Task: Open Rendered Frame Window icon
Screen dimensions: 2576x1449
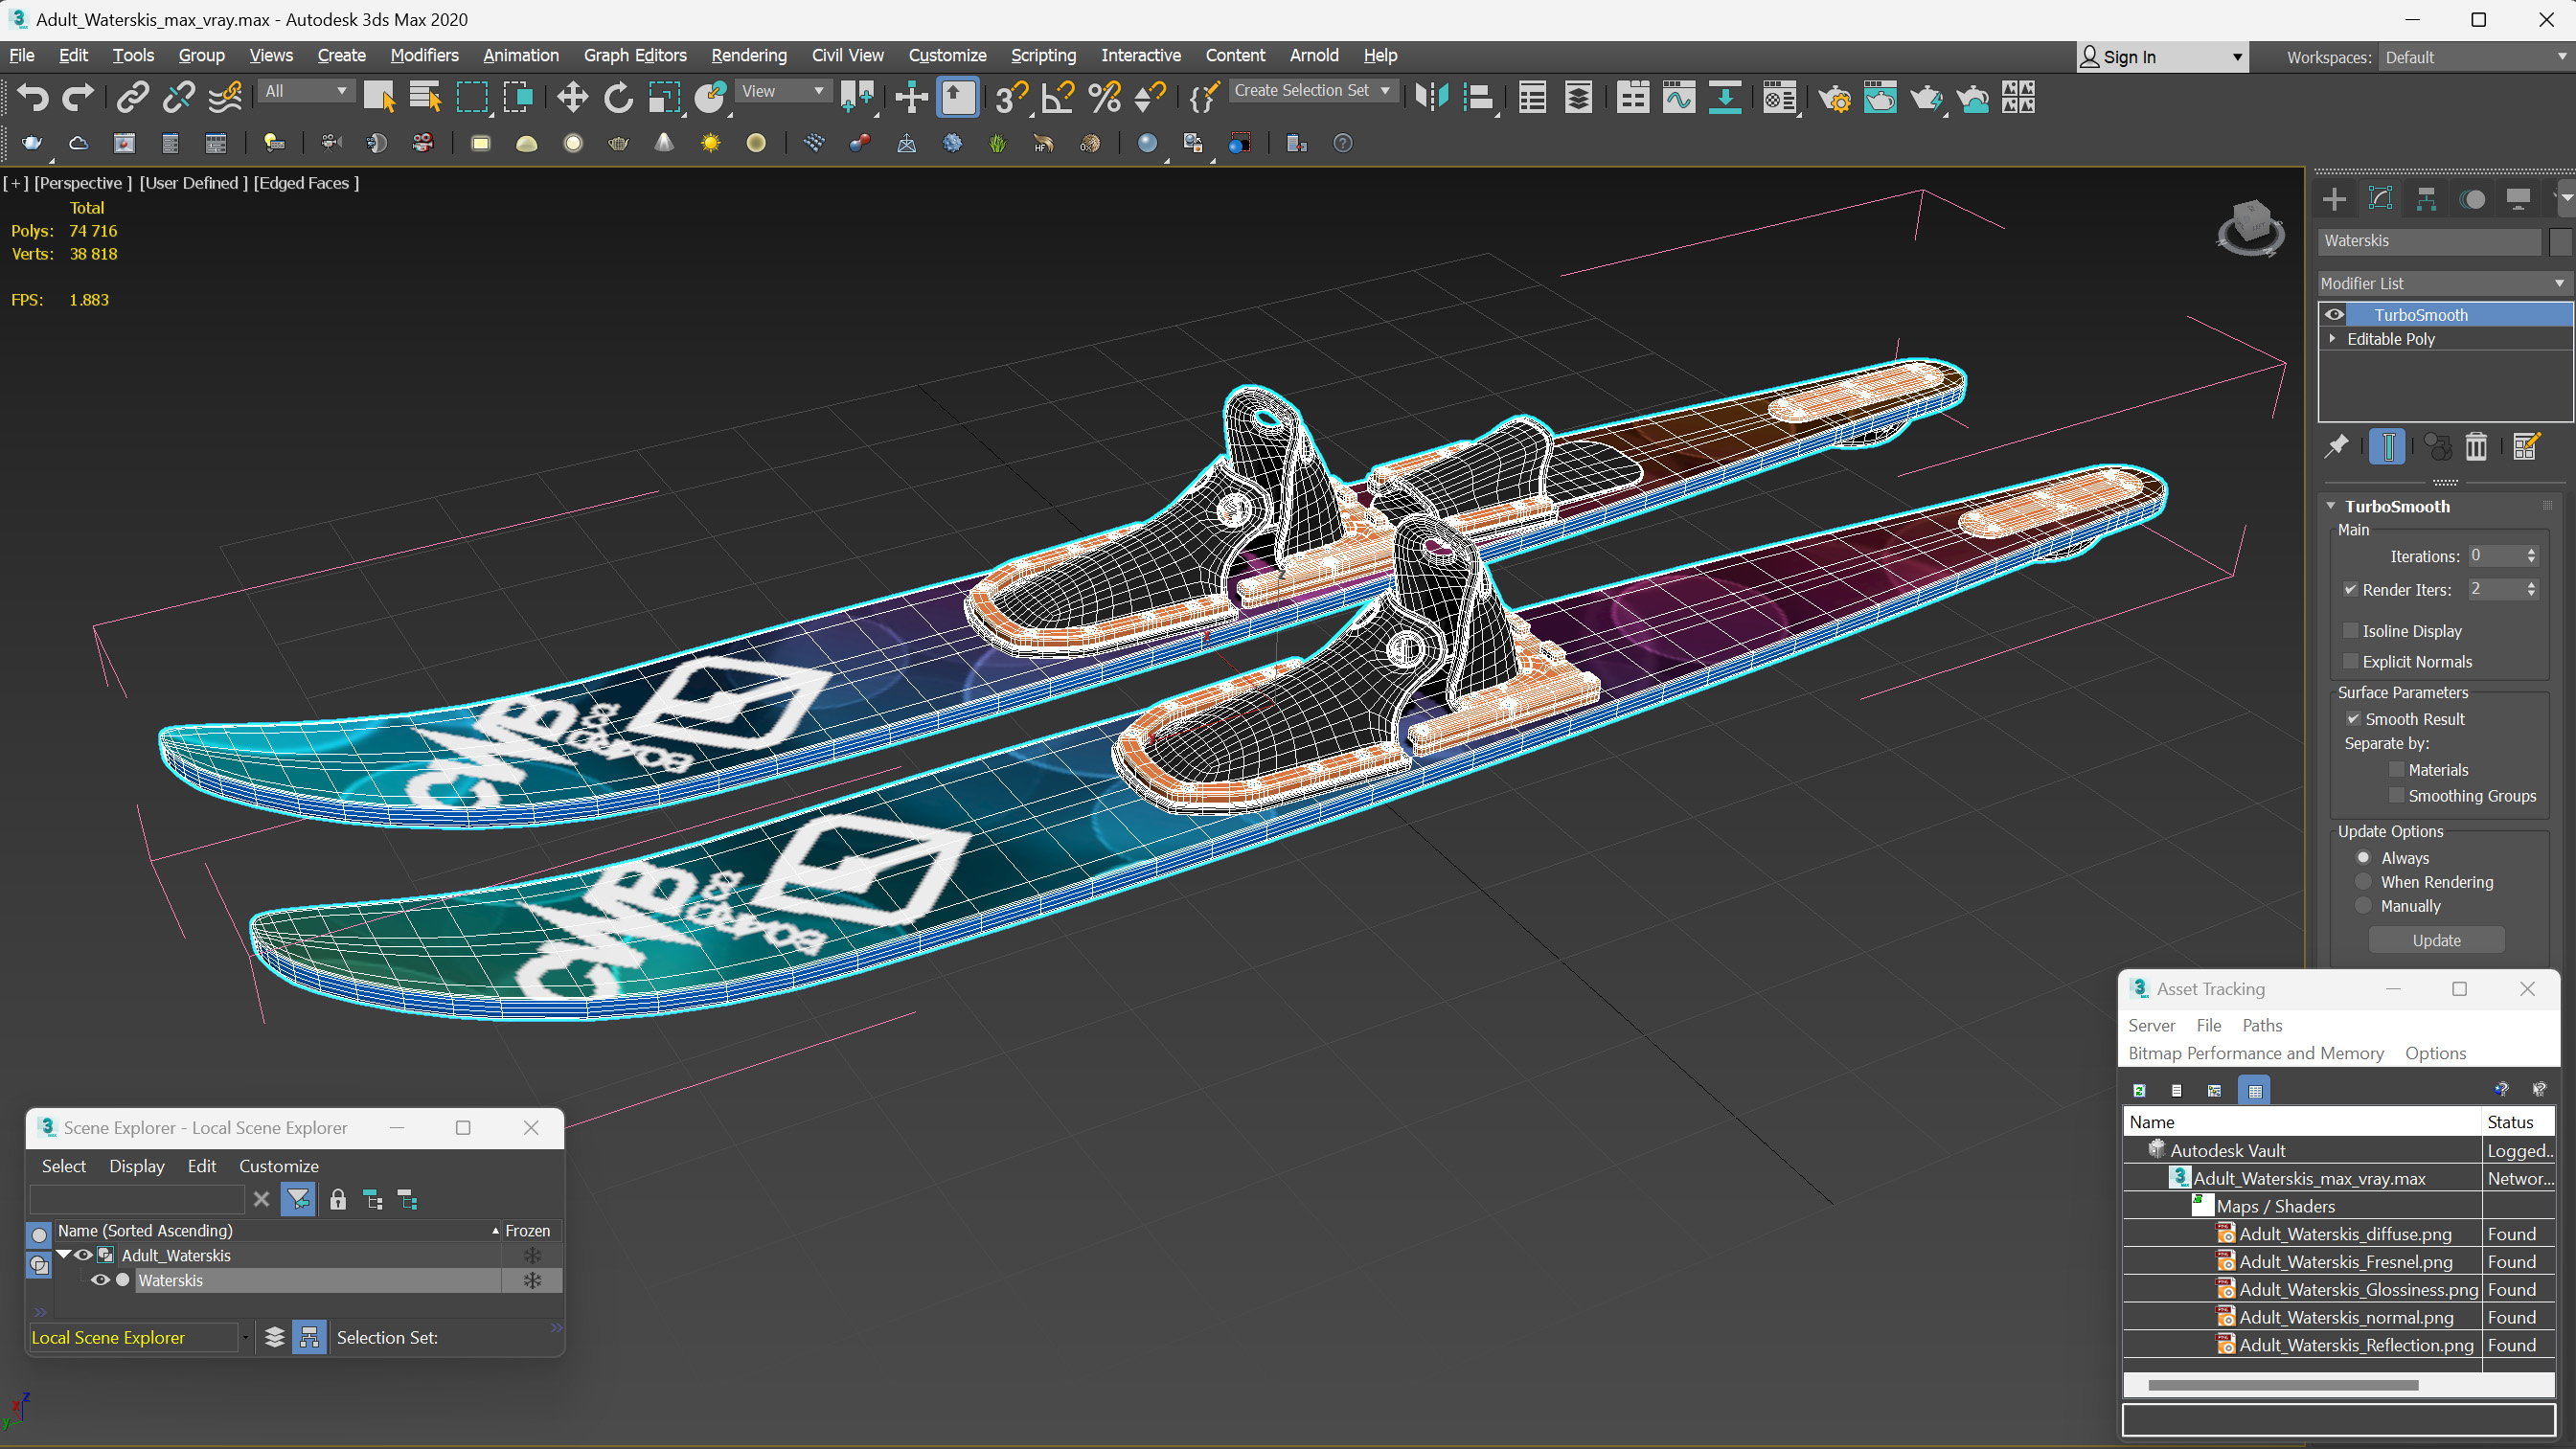Action: point(1880,97)
